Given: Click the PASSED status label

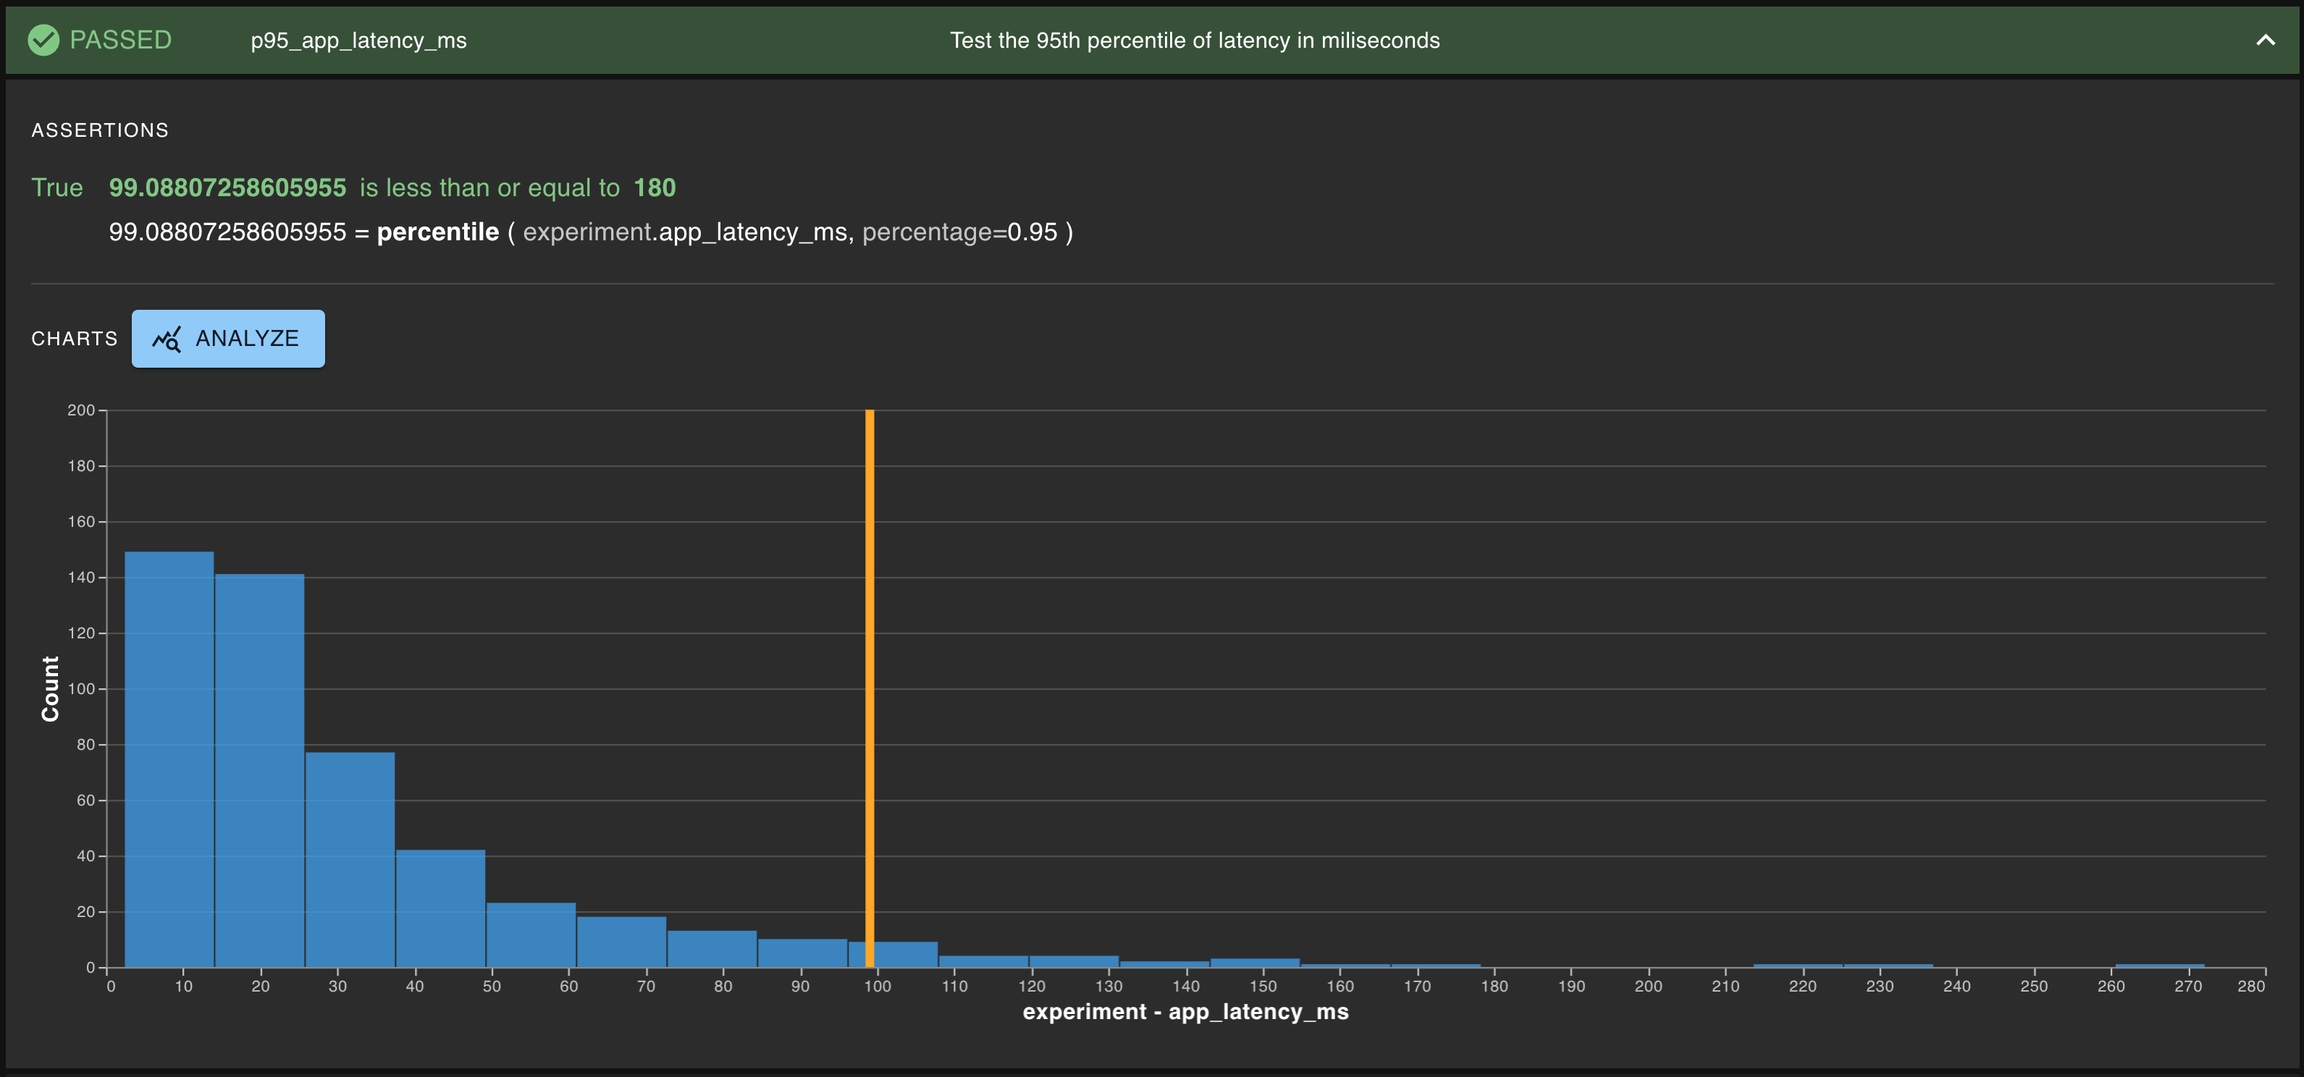Looking at the screenshot, I should (x=120, y=40).
